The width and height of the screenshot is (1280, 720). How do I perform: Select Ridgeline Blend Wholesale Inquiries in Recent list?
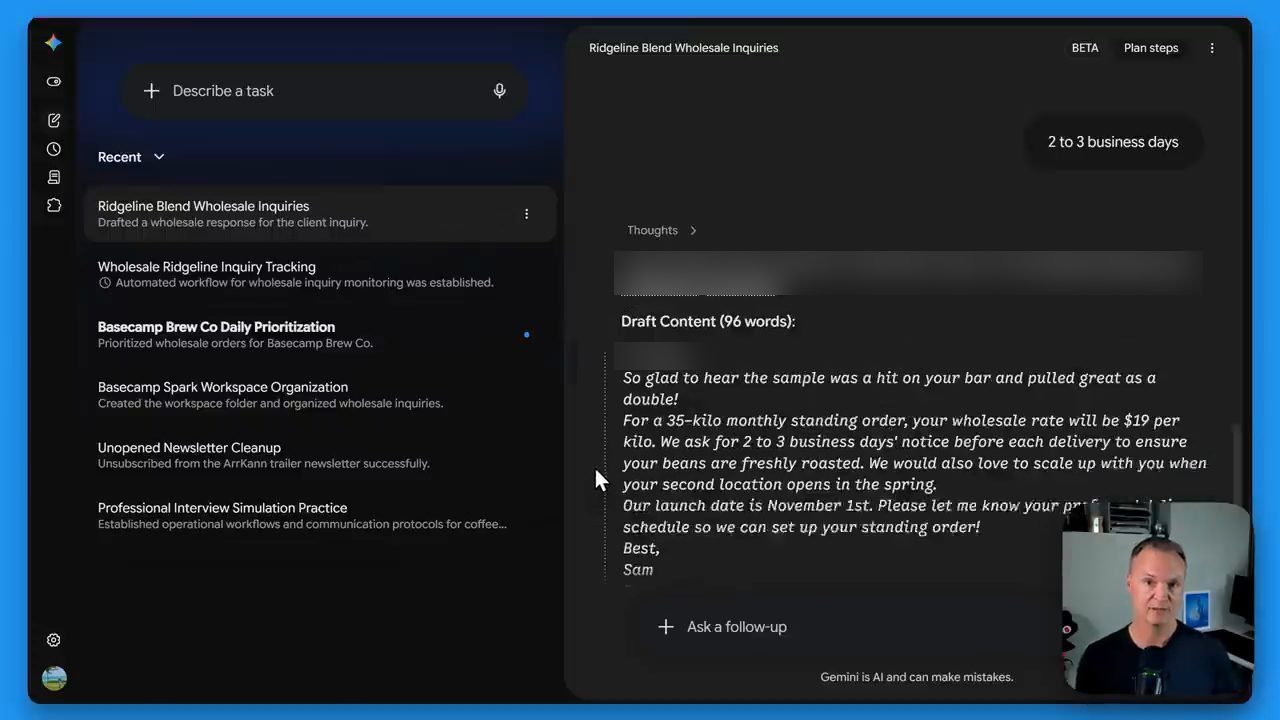(x=320, y=214)
